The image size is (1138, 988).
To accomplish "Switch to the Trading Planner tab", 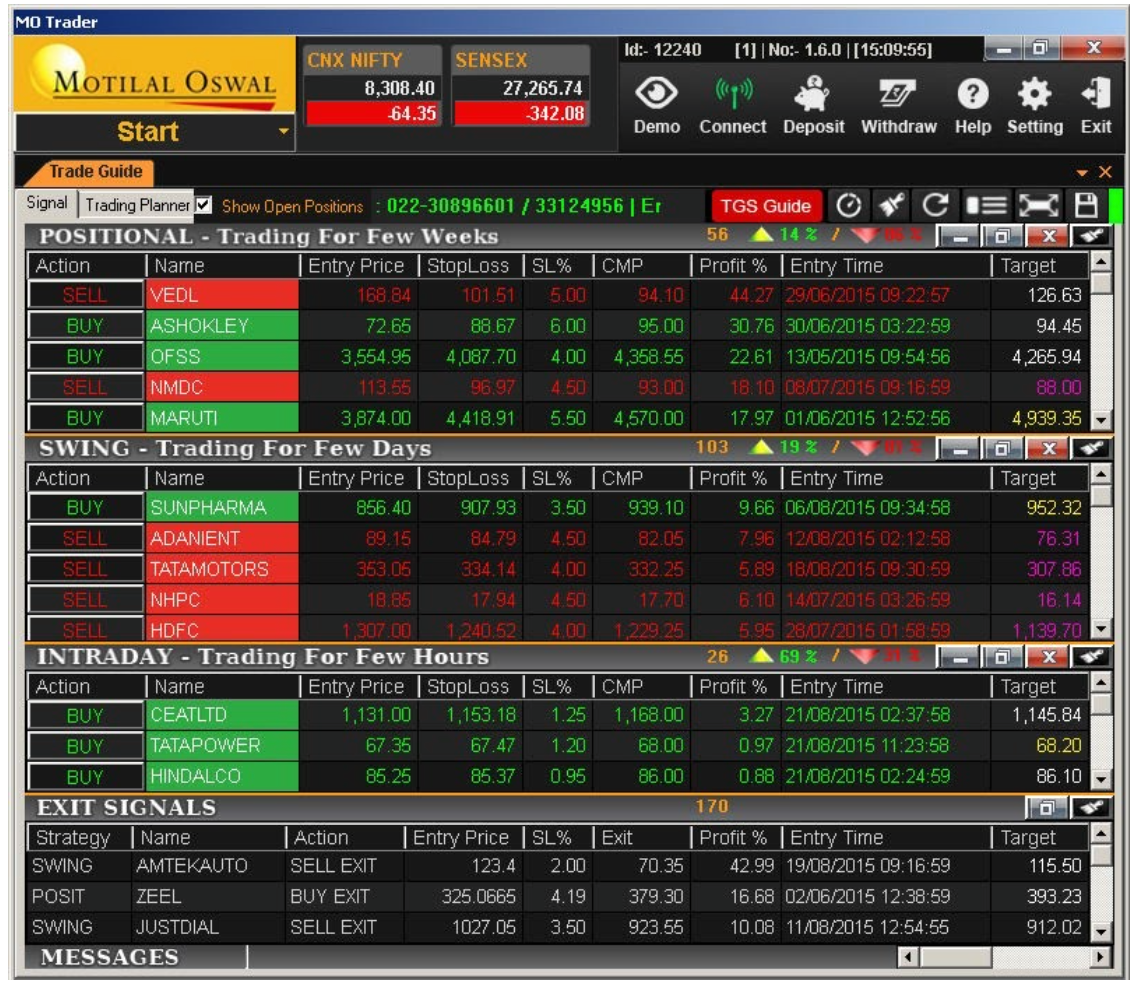I will 137,205.
